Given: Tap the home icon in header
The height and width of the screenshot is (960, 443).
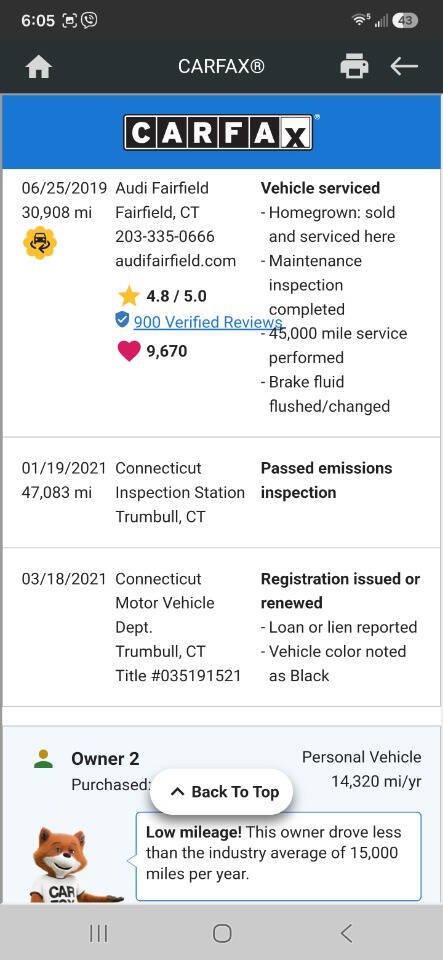Looking at the screenshot, I should click(39, 67).
